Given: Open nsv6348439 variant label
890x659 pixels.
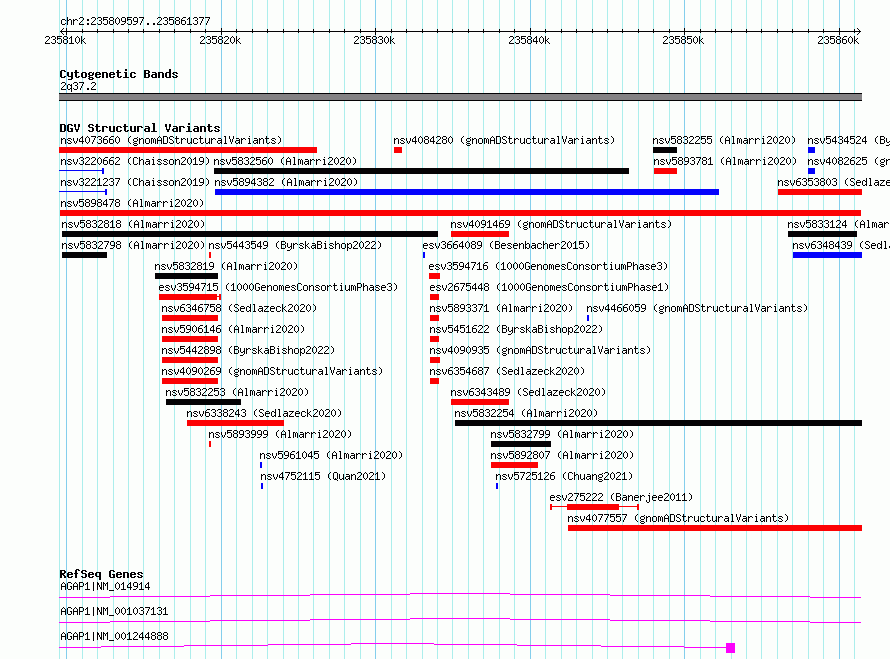Looking at the screenshot, I should pos(841,245).
